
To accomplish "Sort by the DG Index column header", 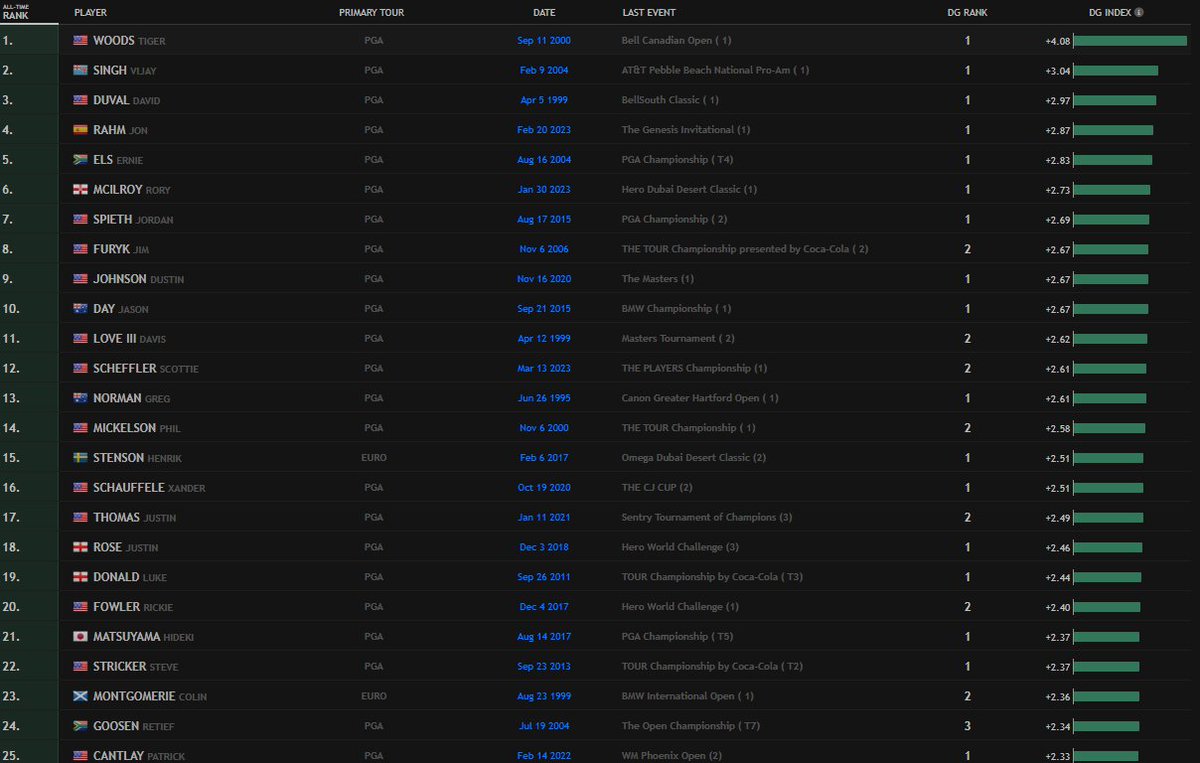I will (1110, 13).
